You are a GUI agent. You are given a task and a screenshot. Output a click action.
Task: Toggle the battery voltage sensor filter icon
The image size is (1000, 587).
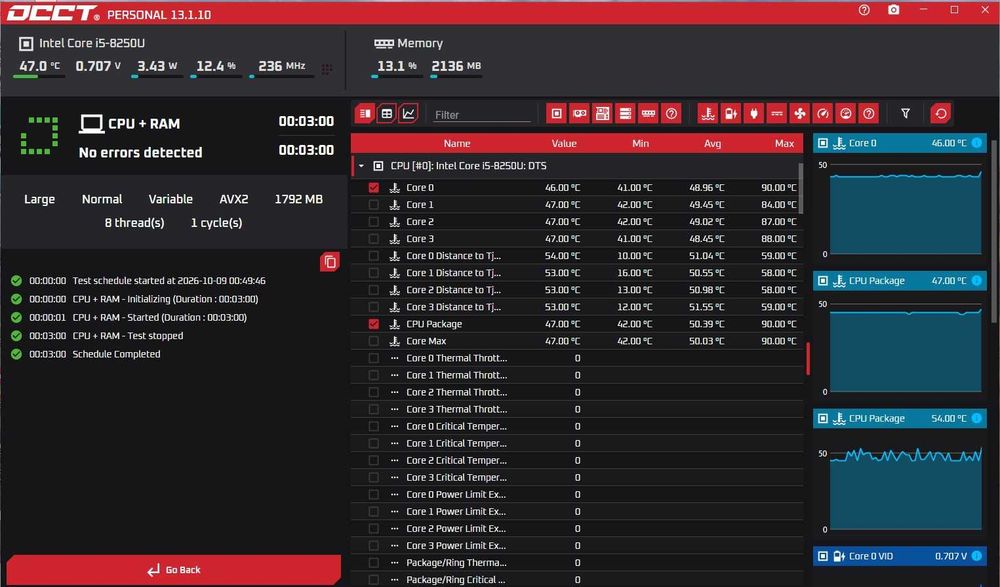click(731, 114)
